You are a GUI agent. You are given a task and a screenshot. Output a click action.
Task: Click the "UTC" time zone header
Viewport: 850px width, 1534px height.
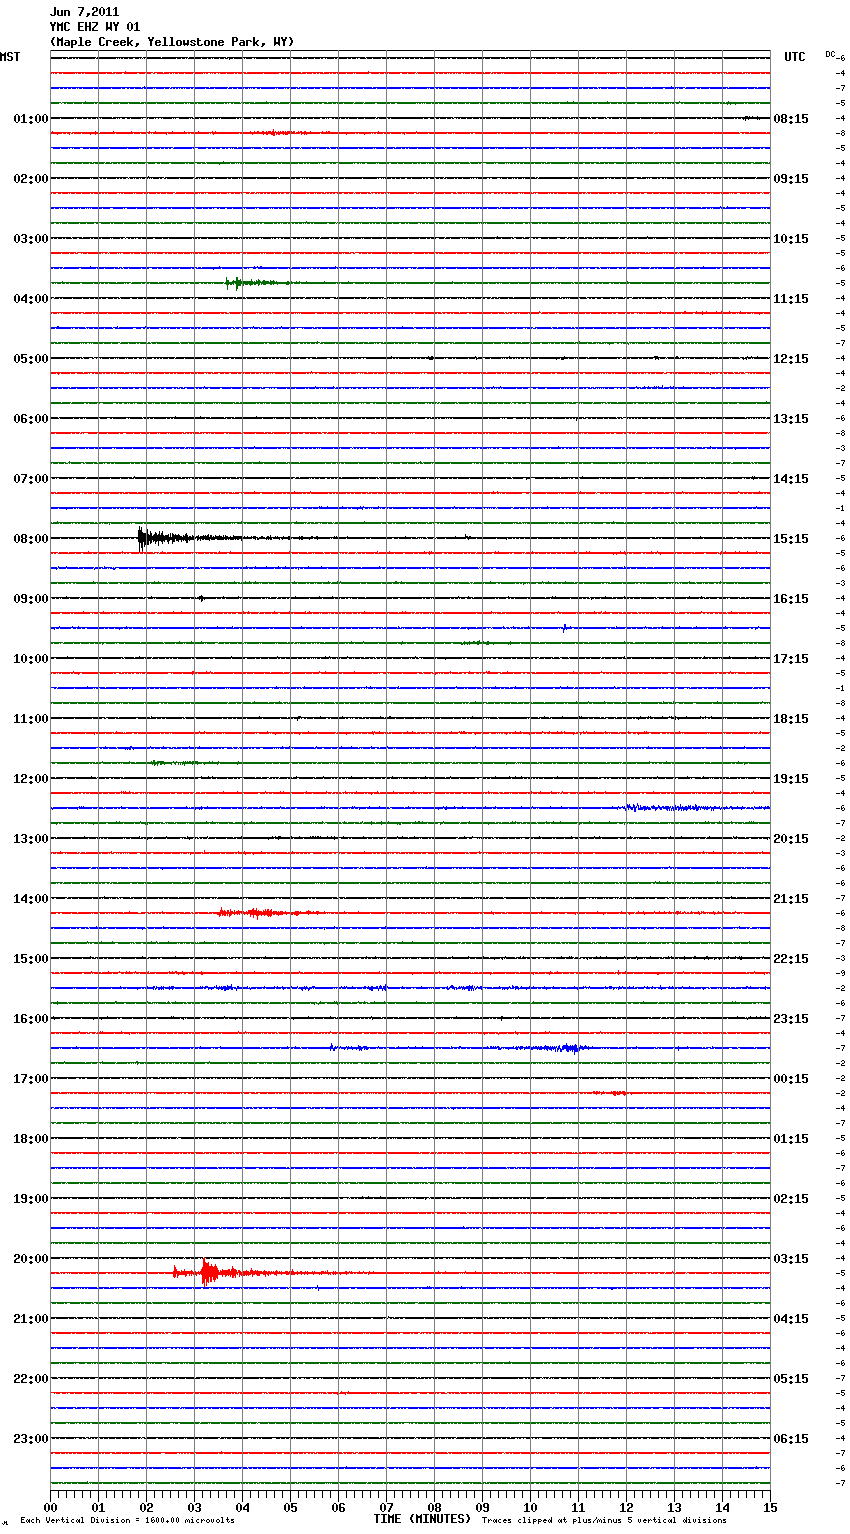795,57
